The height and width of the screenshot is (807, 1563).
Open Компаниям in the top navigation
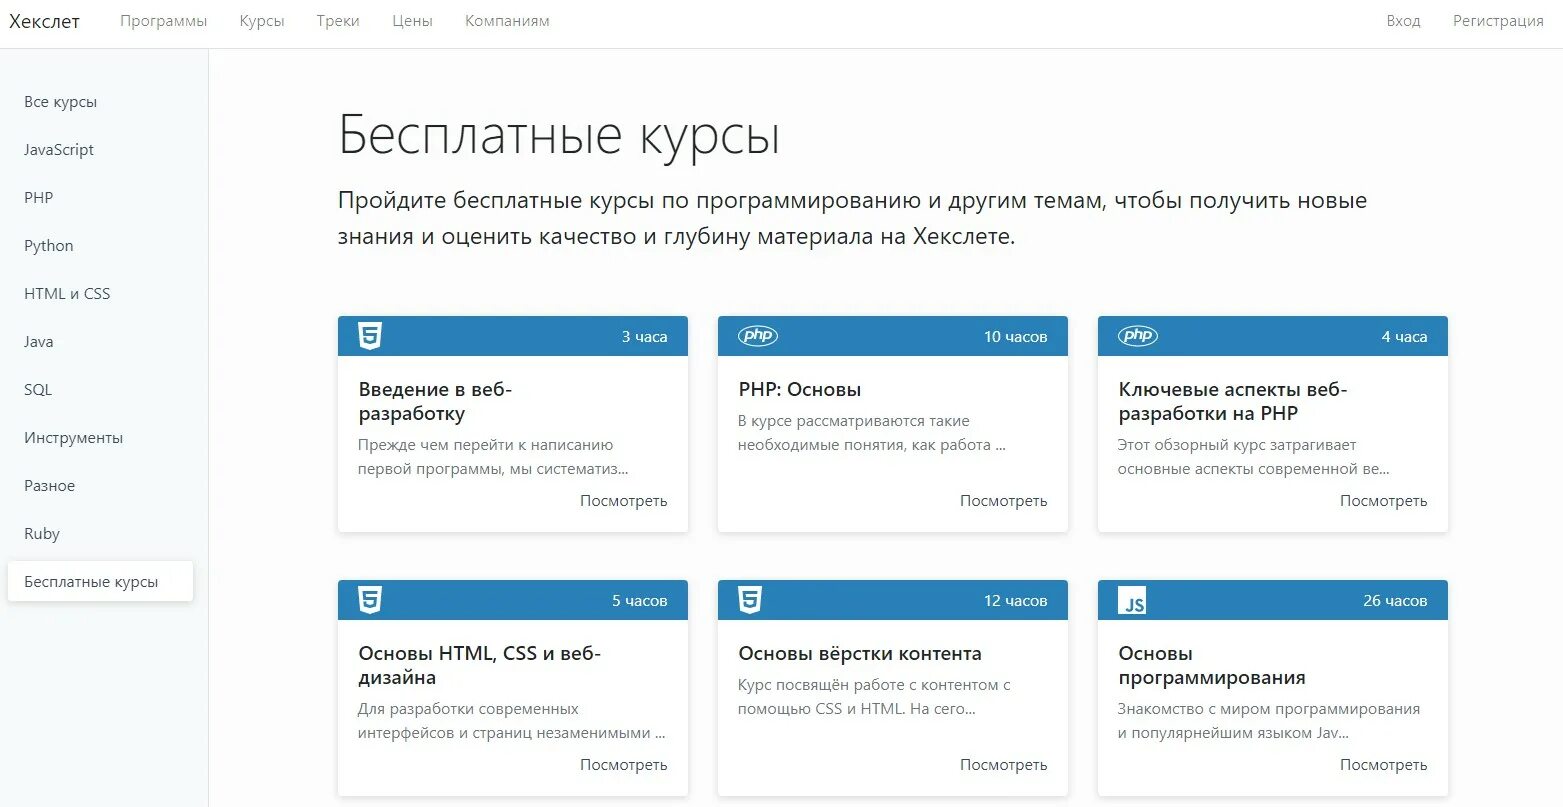tap(507, 21)
